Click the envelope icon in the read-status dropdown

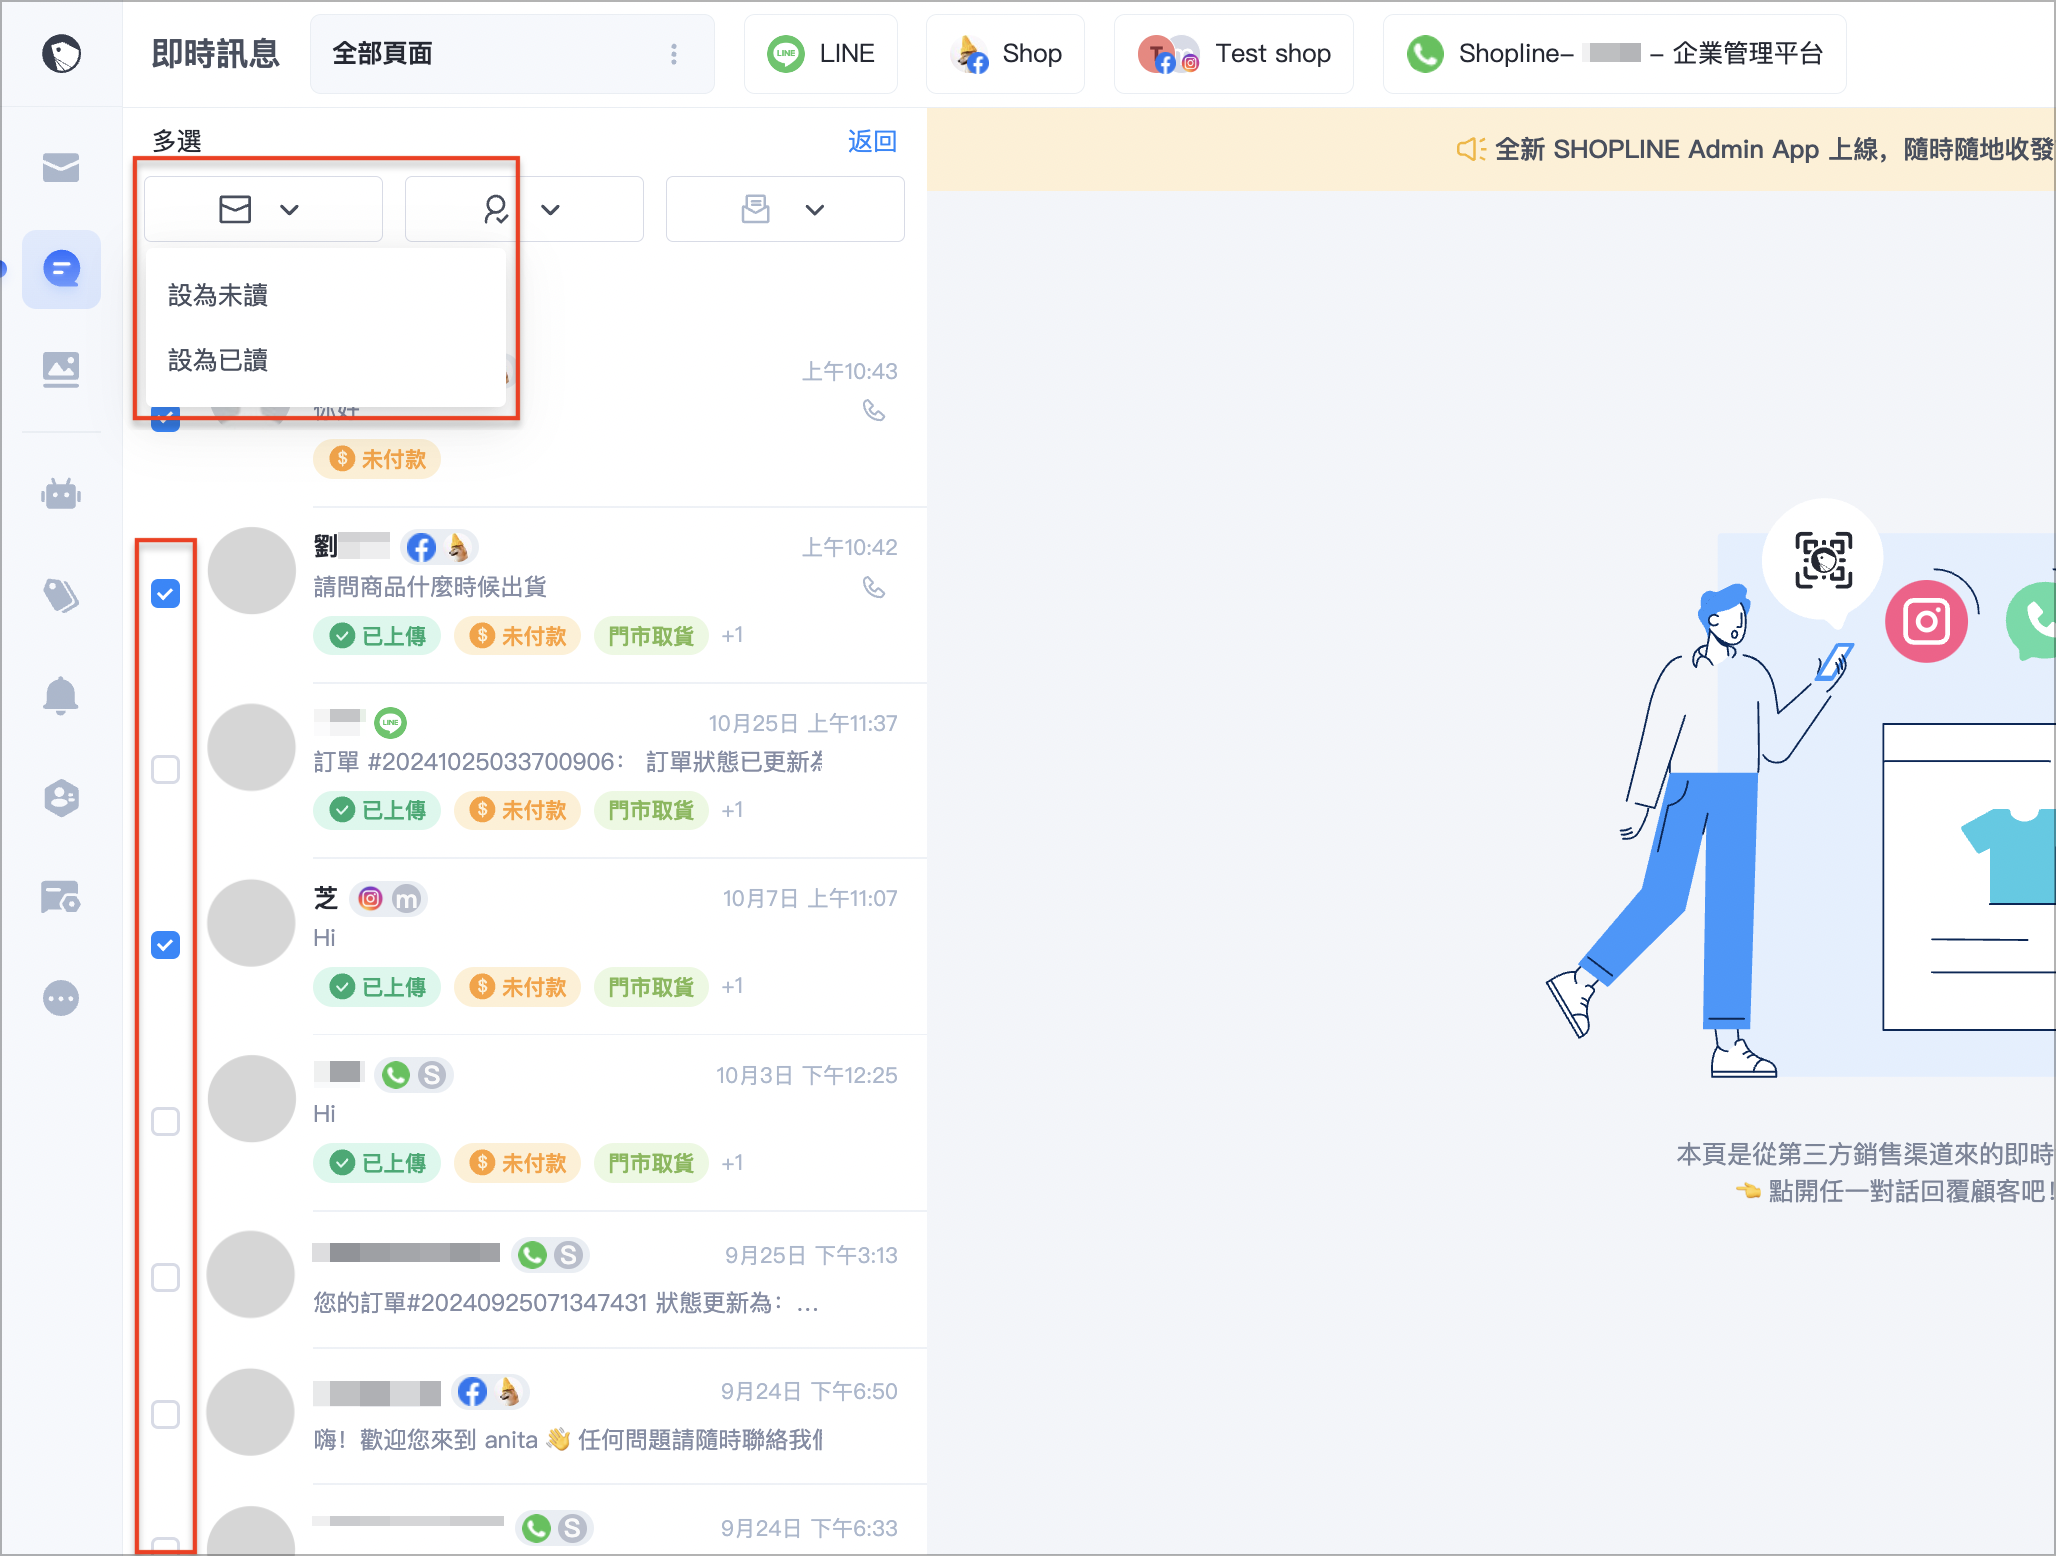pos(235,209)
